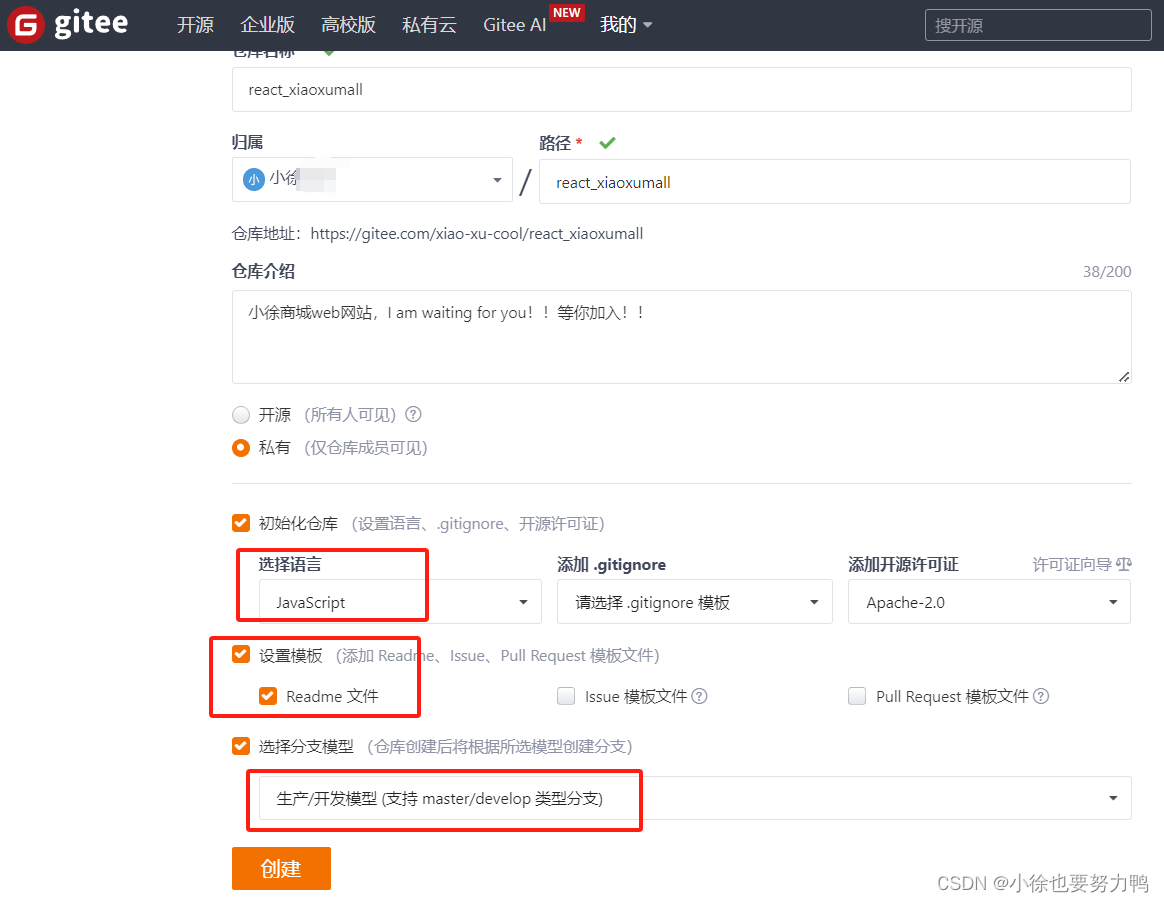The width and height of the screenshot is (1164, 902).
Task: Click the 创建 button
Action: pyautogui.click(x=281, y=869)
